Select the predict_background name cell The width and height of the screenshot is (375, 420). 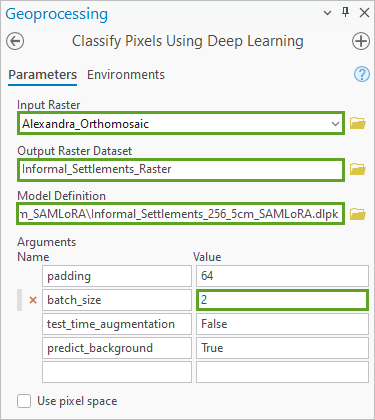point(117,348)
